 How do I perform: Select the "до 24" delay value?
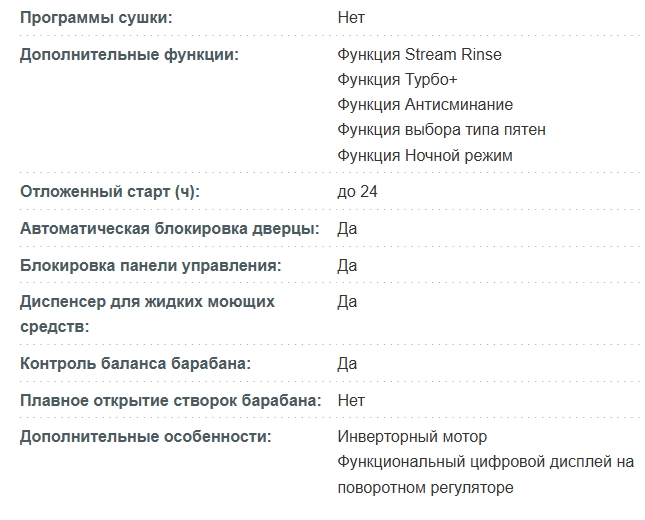point(357,191)
